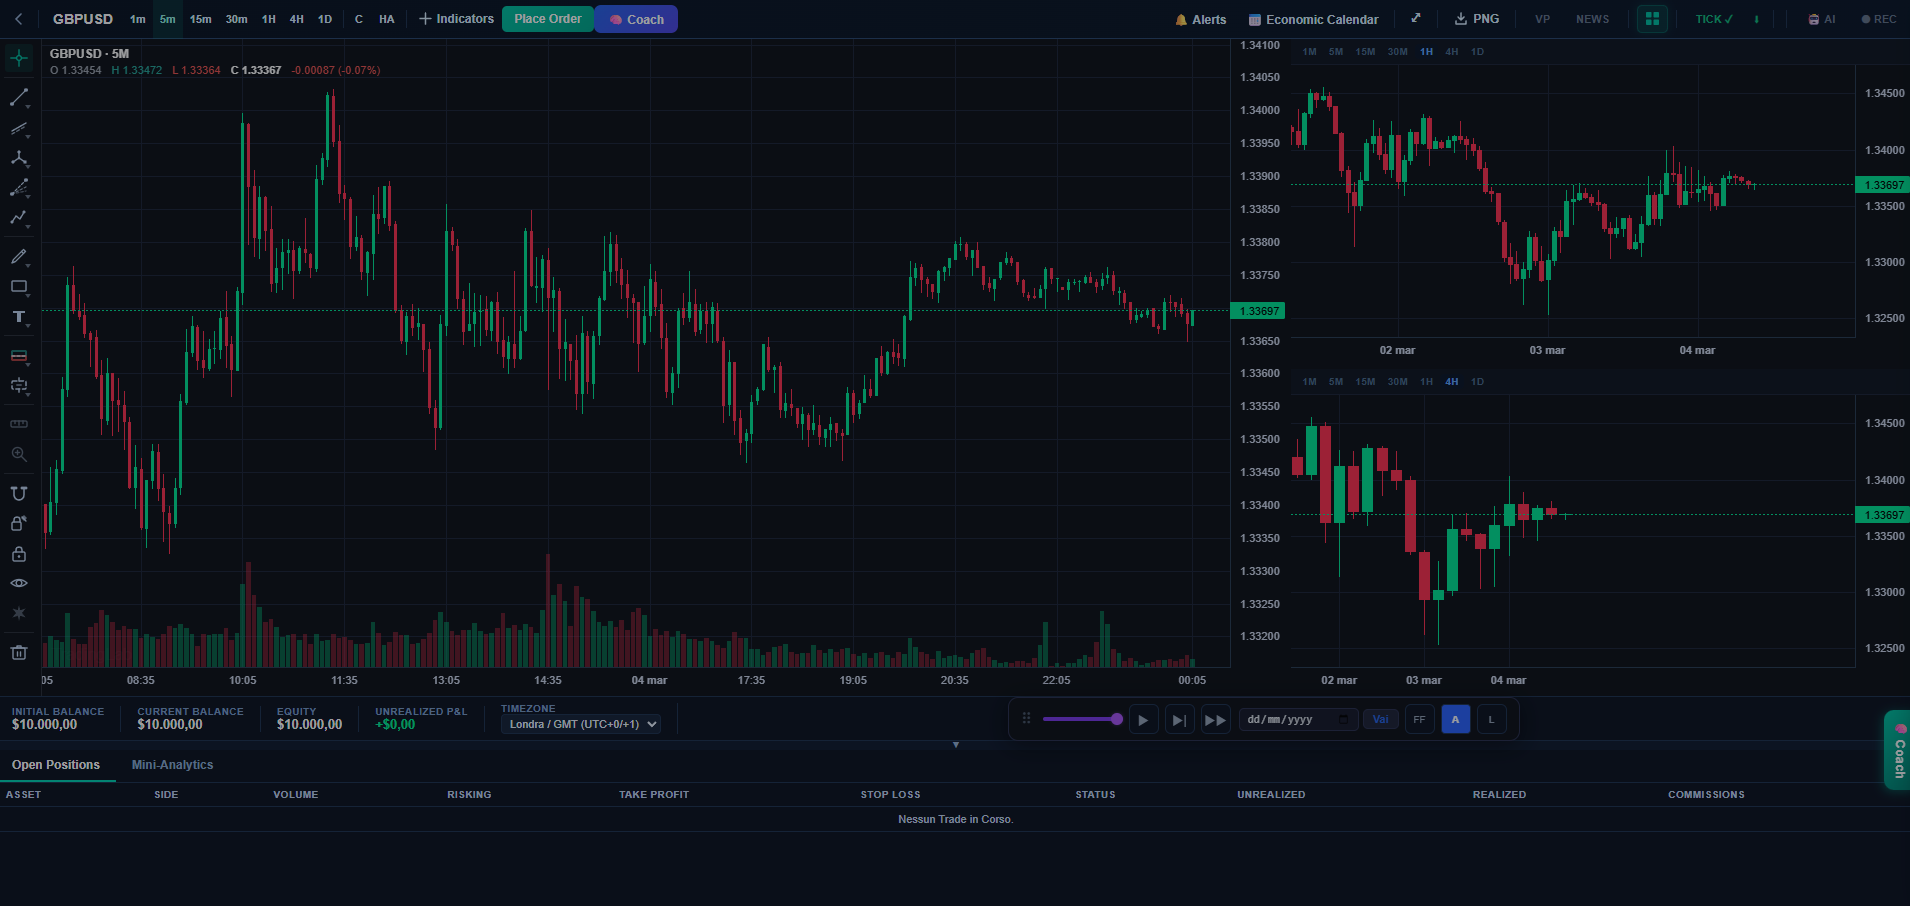The width and height of the screenshot is (1910, 906).
Task: Toggle the lock all drawings icon
Action: click(19, 553)
